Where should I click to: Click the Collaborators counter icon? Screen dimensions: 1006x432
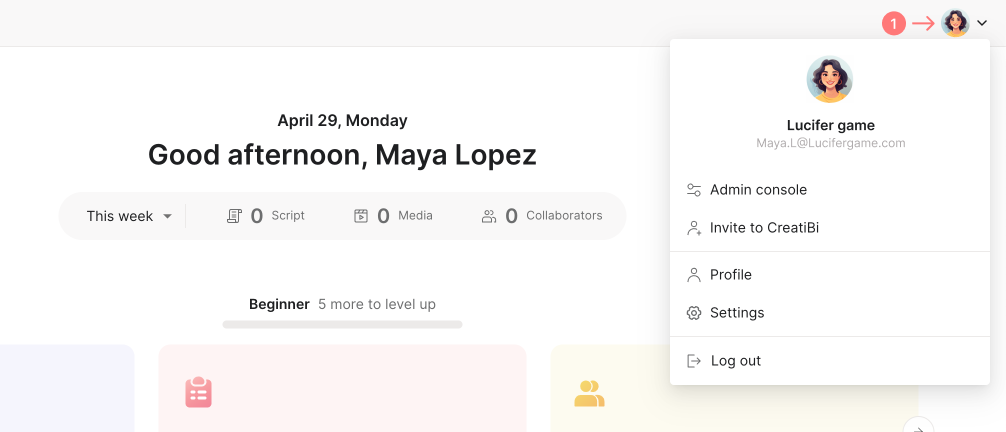click(489, 216)
